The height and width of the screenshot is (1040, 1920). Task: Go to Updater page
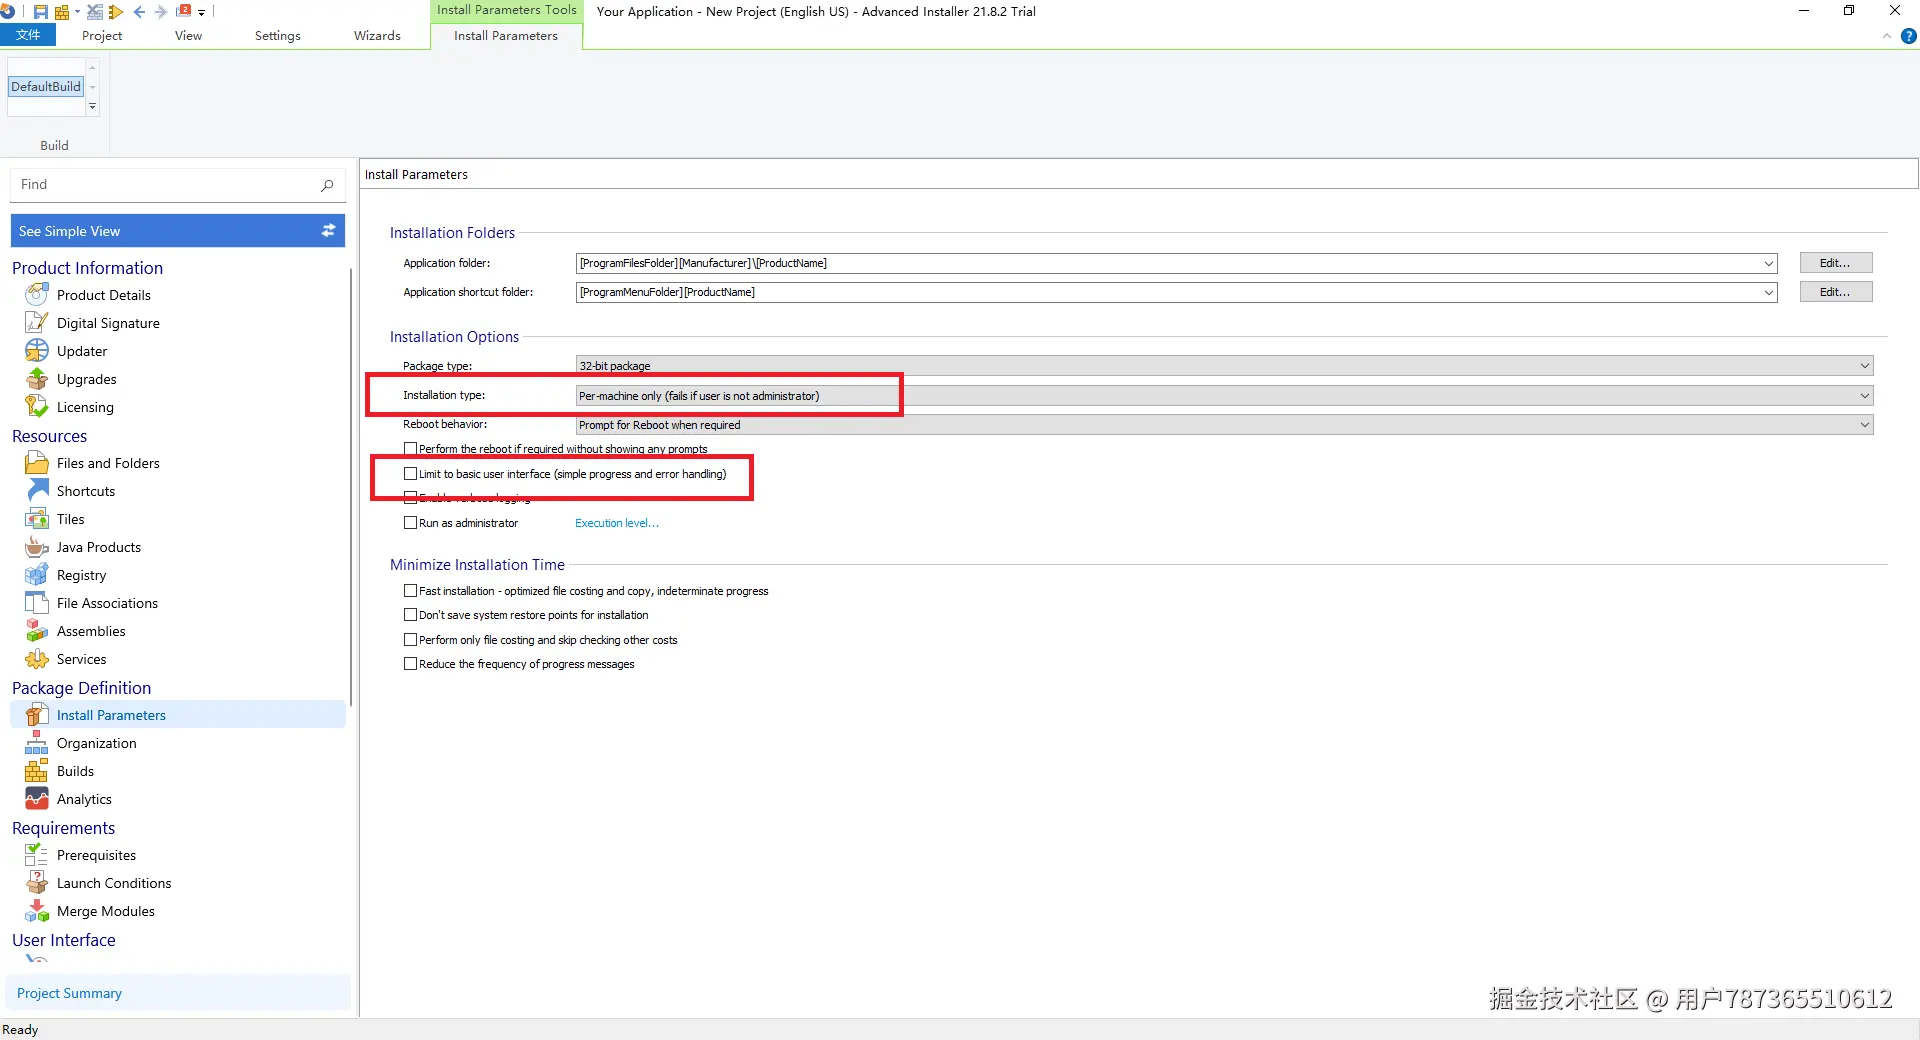[x=82, y=351]
